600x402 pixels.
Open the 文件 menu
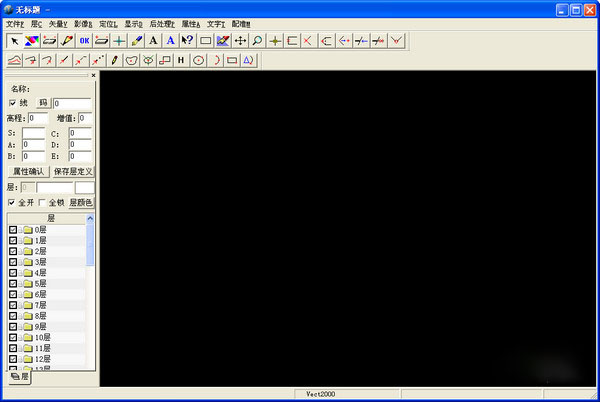pyautogui.click(x=14, y=23)
